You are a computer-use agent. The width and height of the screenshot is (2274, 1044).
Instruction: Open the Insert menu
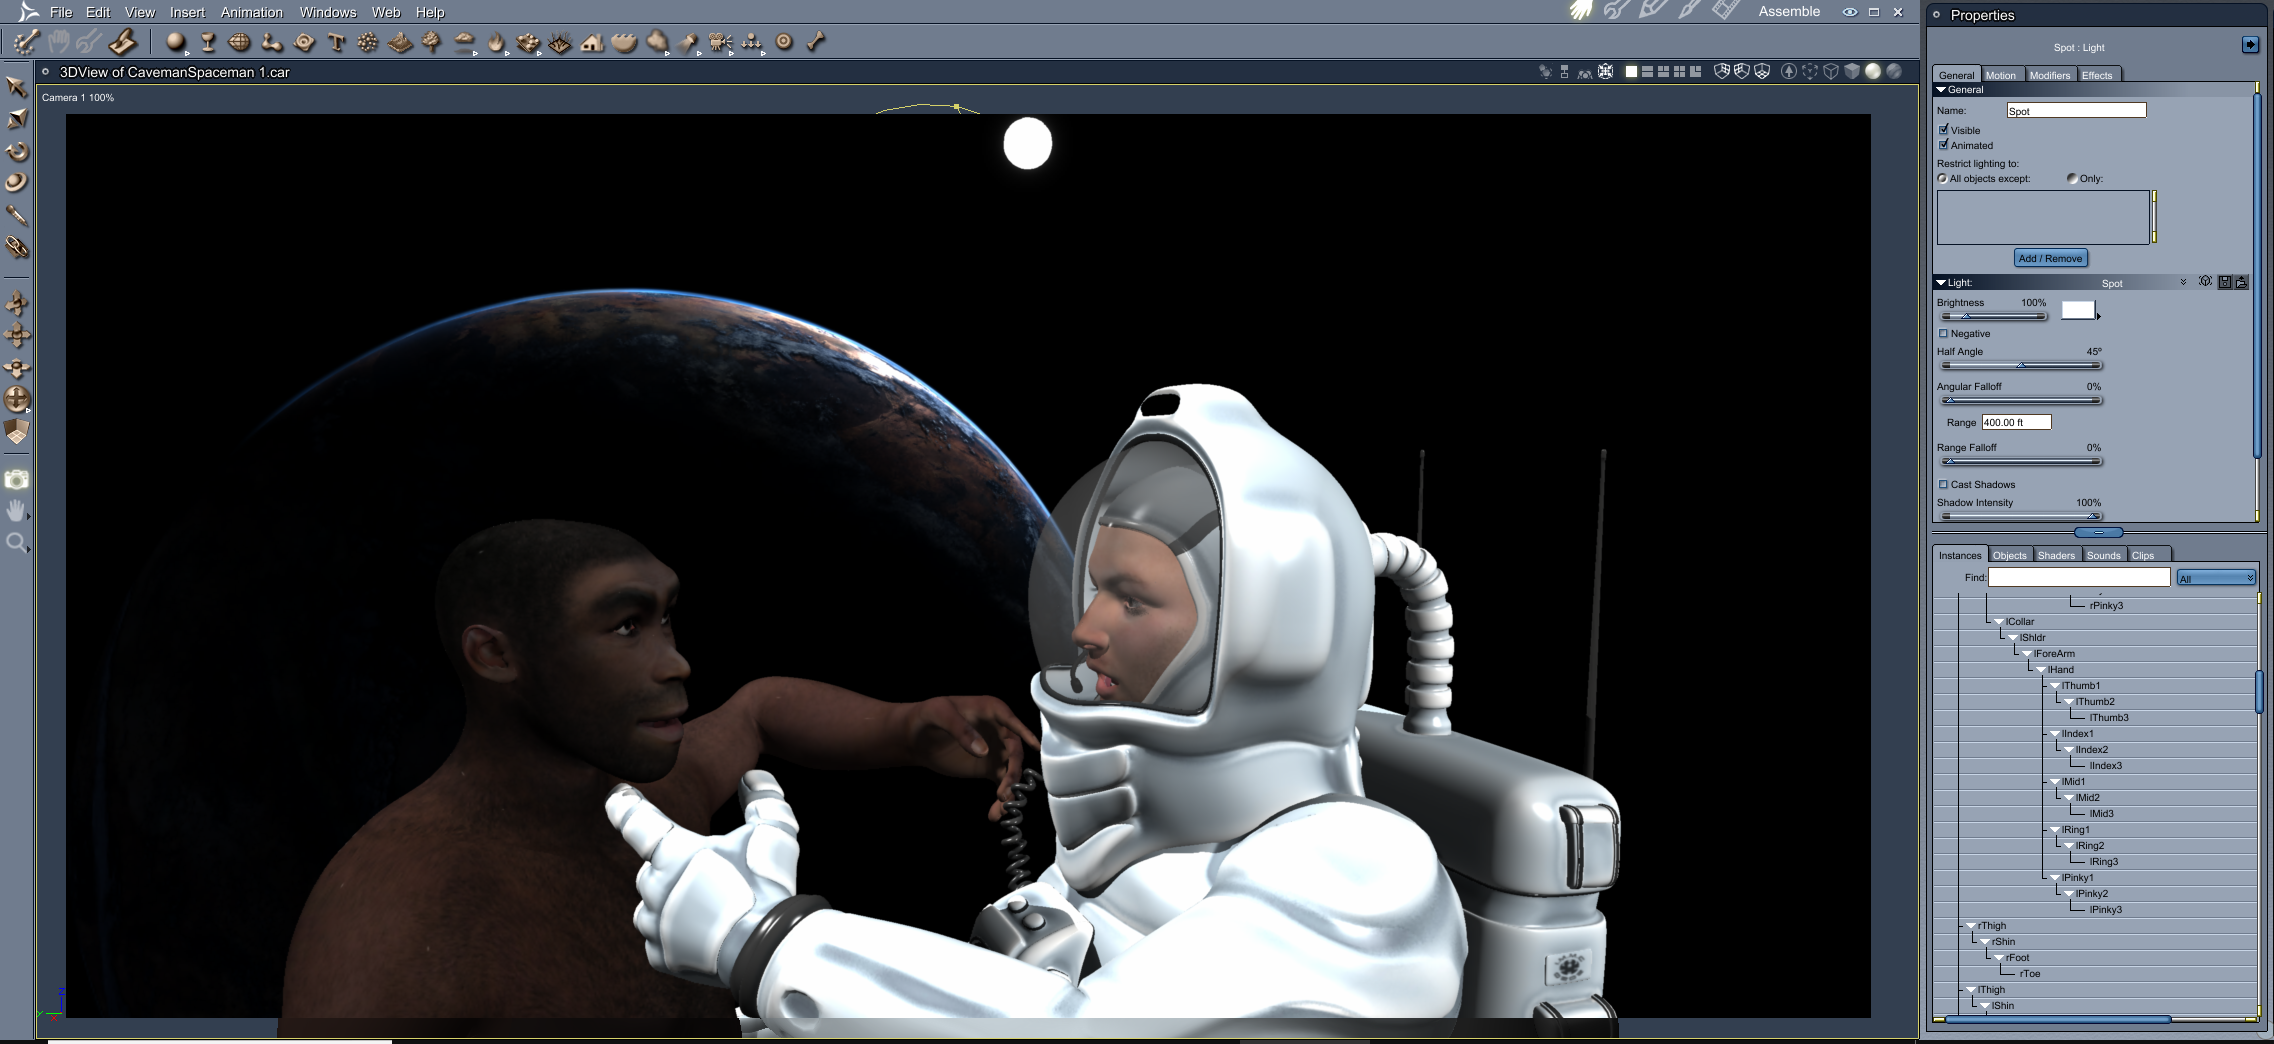click(x=187, y=12)
